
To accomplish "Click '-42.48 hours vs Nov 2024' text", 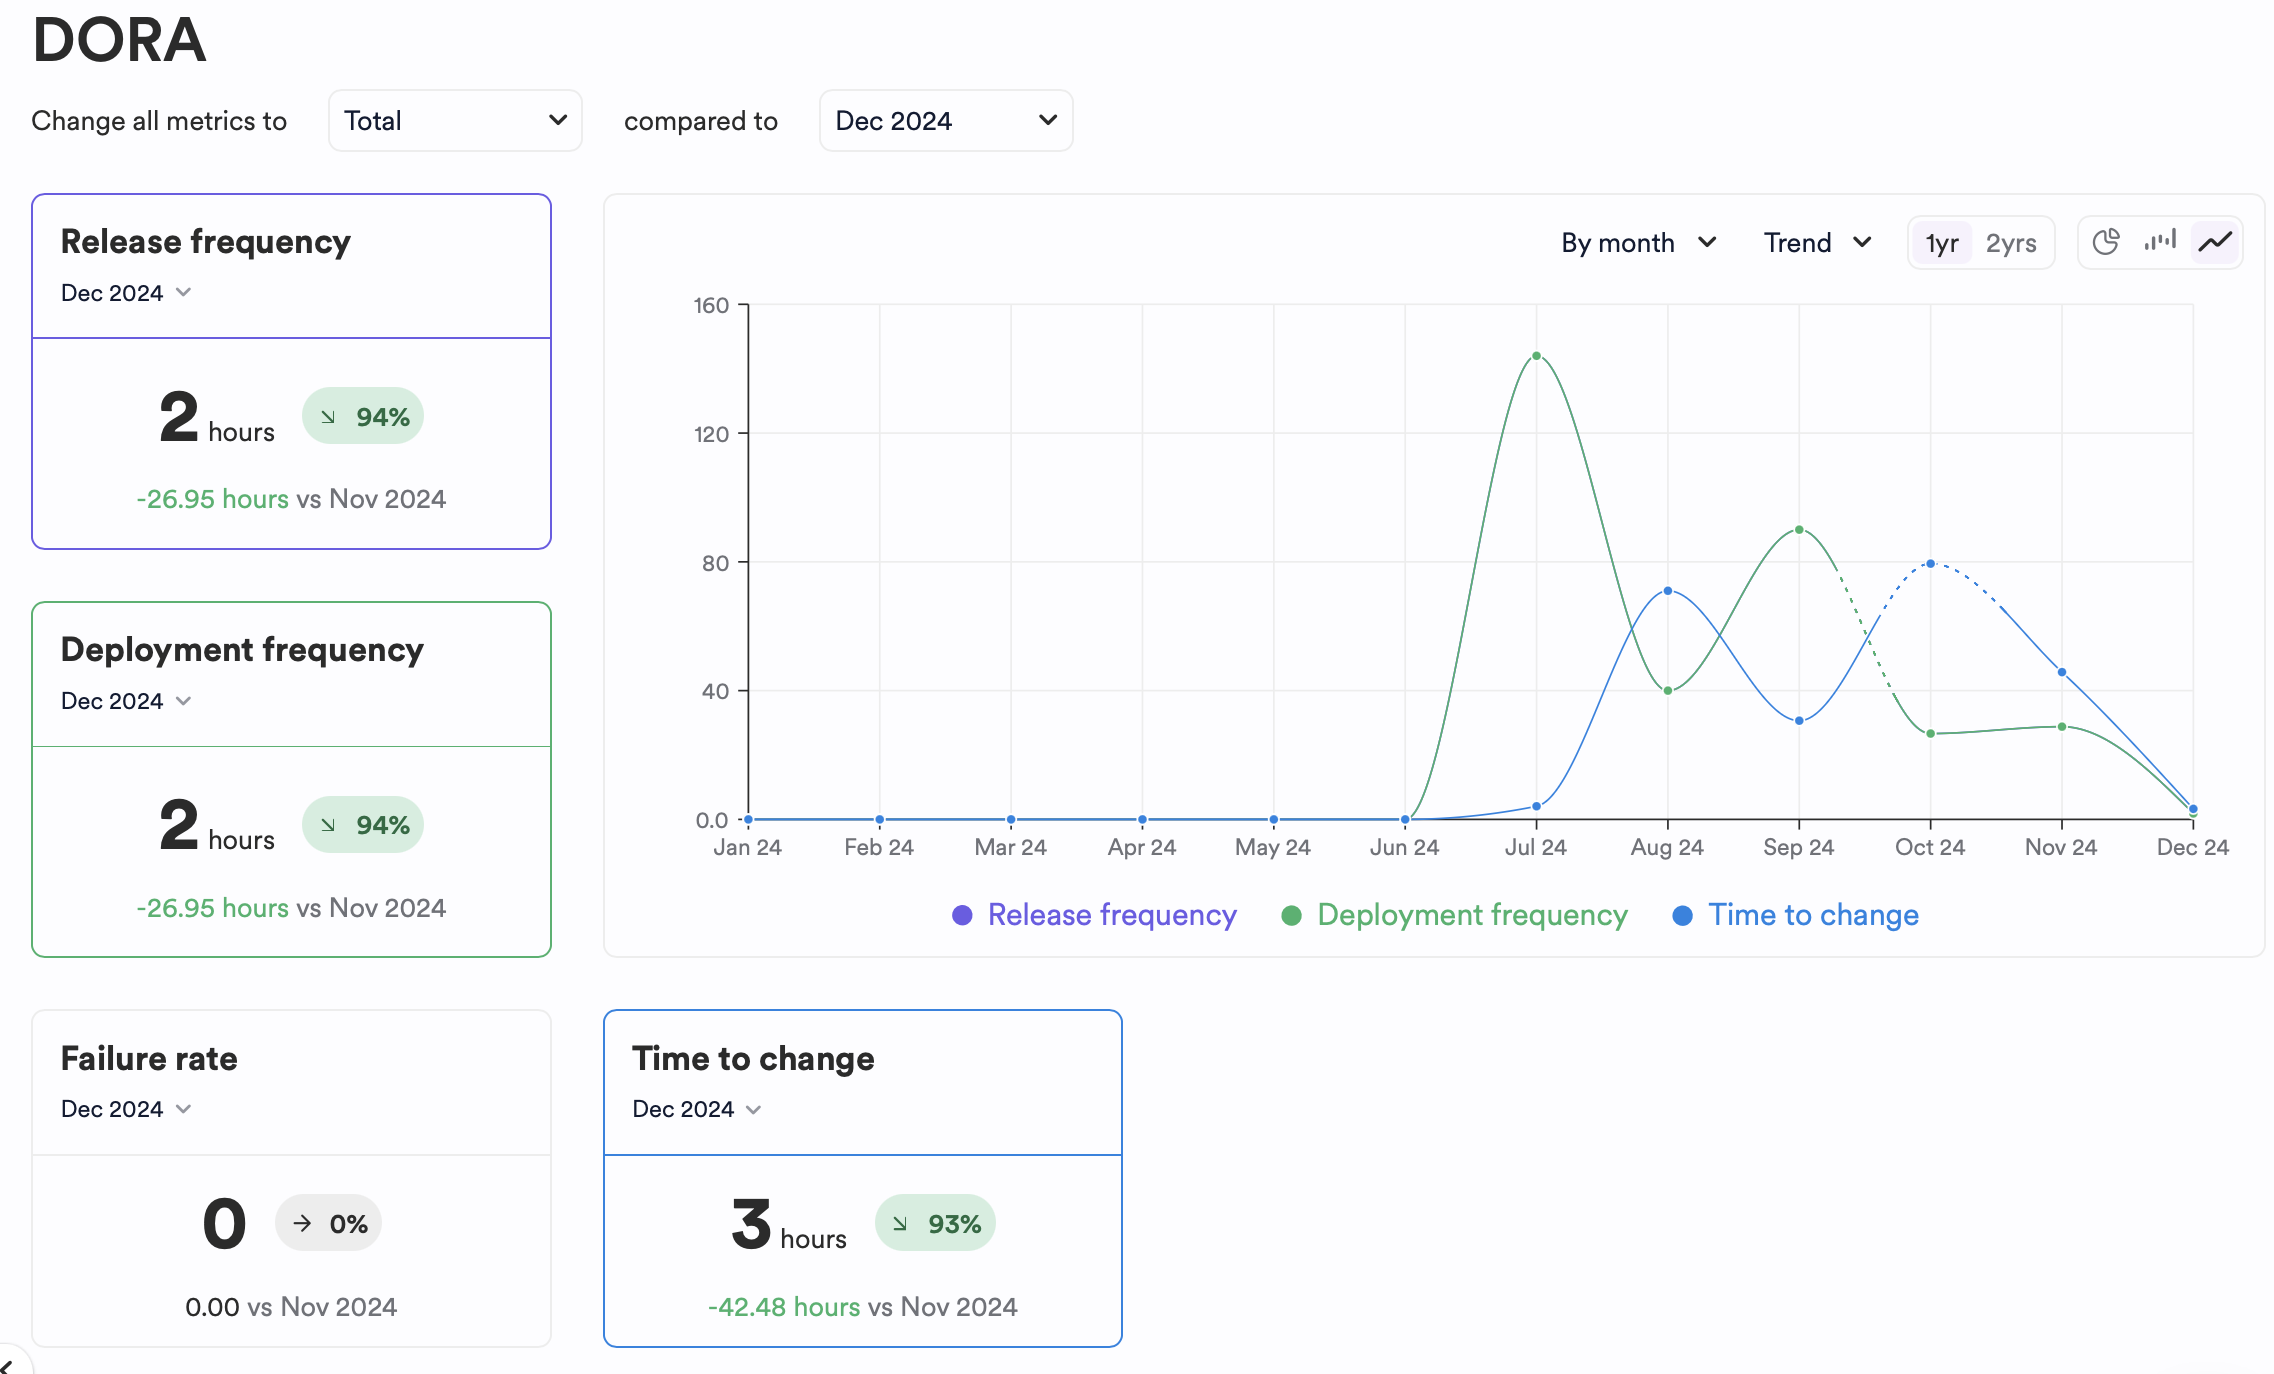I will coord(863,1307).
